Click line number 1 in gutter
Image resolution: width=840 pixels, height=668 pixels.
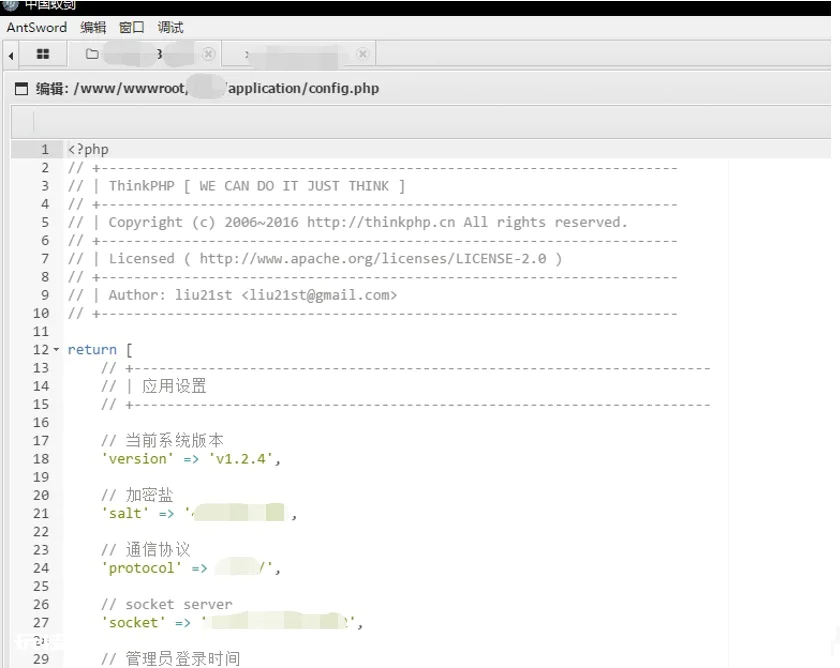pyautogui.click(x=45, y=149)
